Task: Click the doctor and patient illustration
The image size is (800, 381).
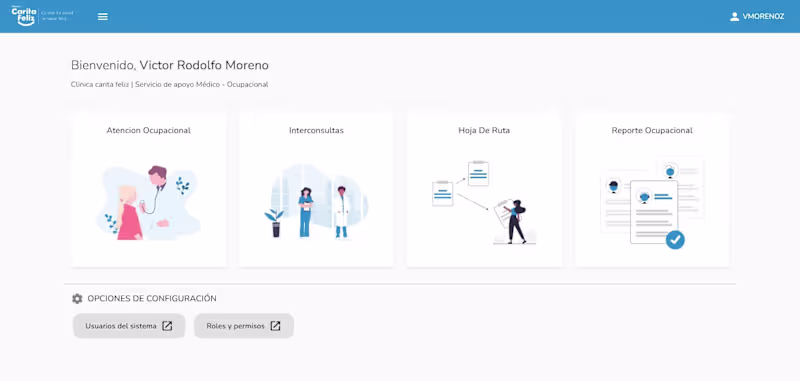Action: [x=148, y=202]
